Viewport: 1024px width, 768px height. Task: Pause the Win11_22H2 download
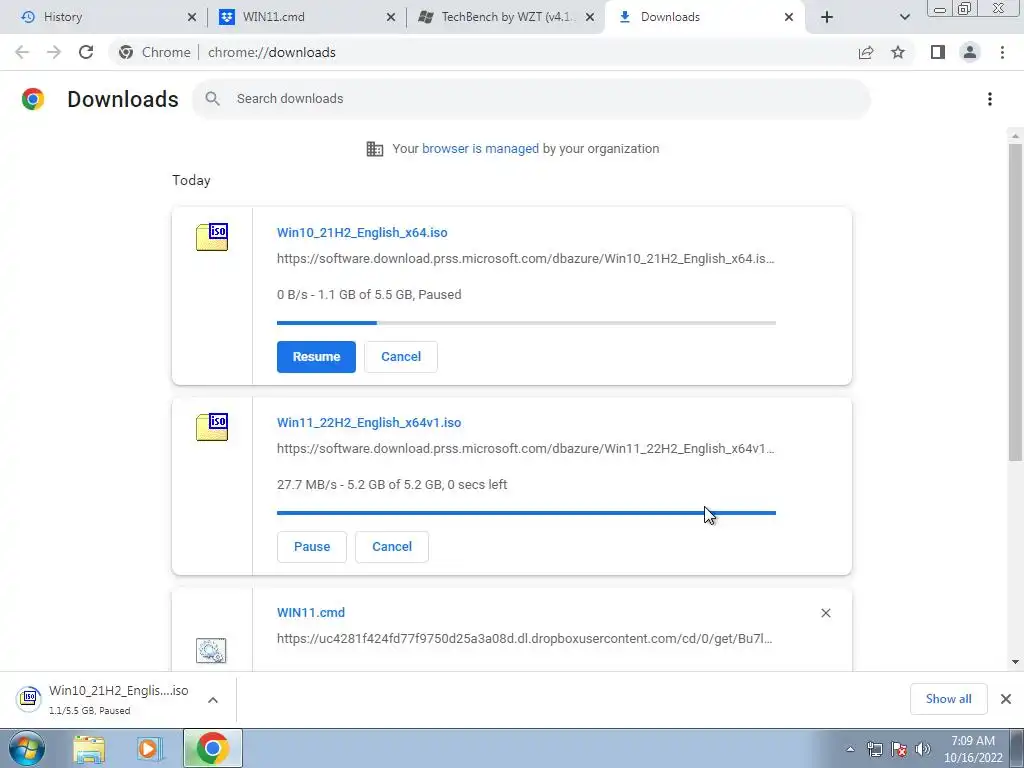(312, 547)
